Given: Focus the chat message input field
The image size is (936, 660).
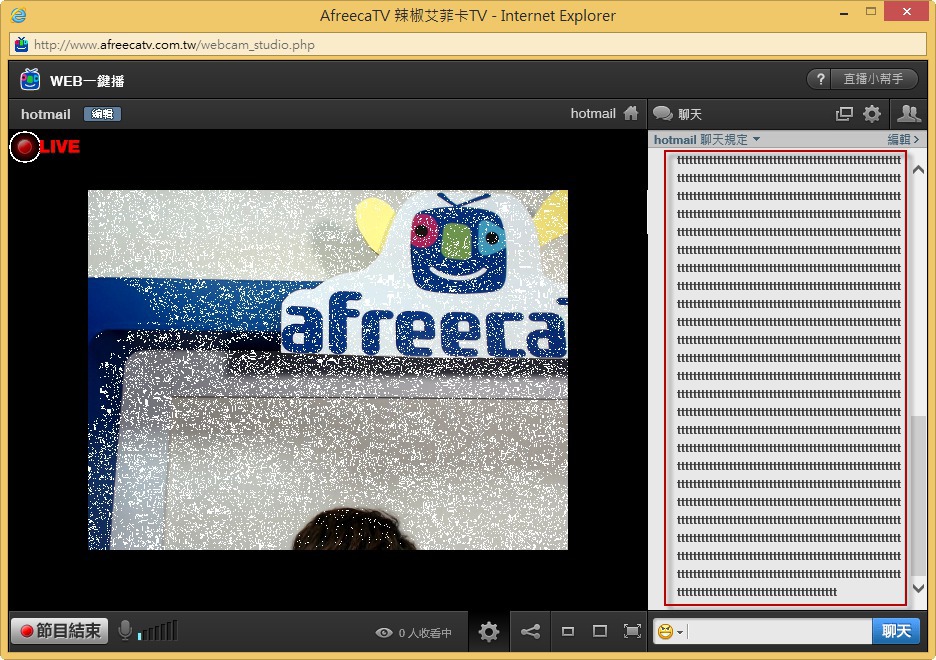Looking at the screenshot, I should 778,631.
